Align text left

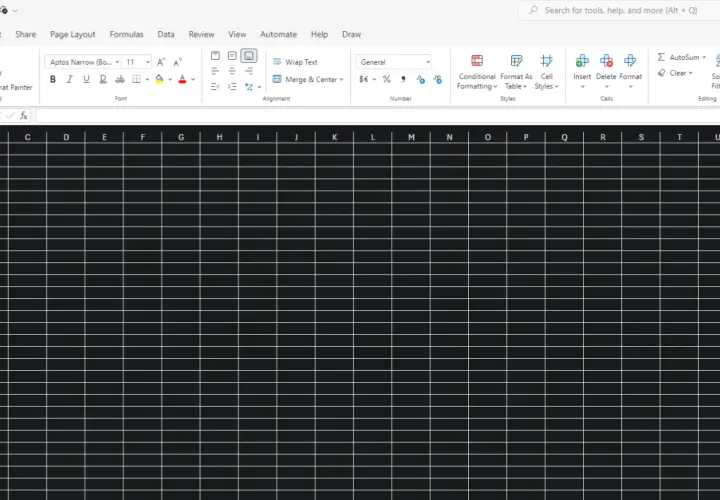pos(215,71)
